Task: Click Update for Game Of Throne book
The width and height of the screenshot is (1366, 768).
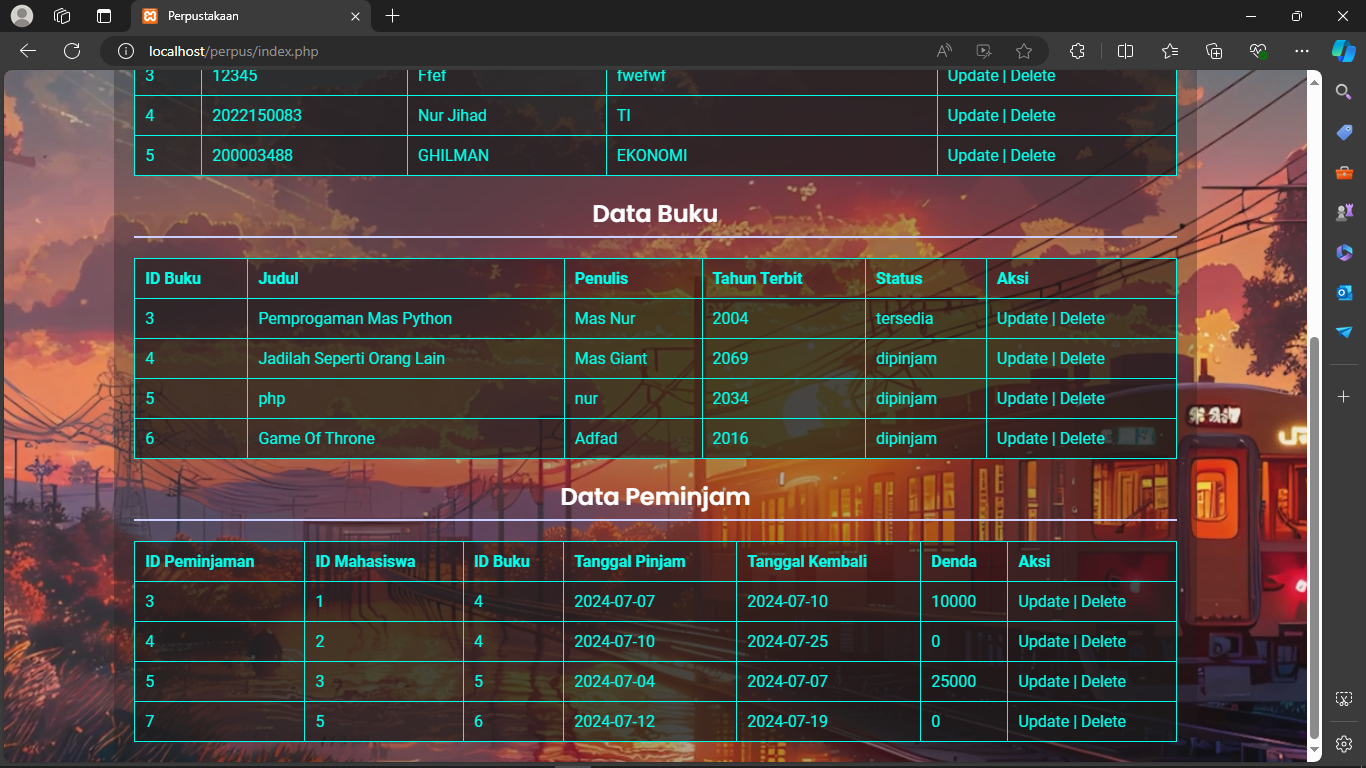Action: click(x=1021, y=438)
